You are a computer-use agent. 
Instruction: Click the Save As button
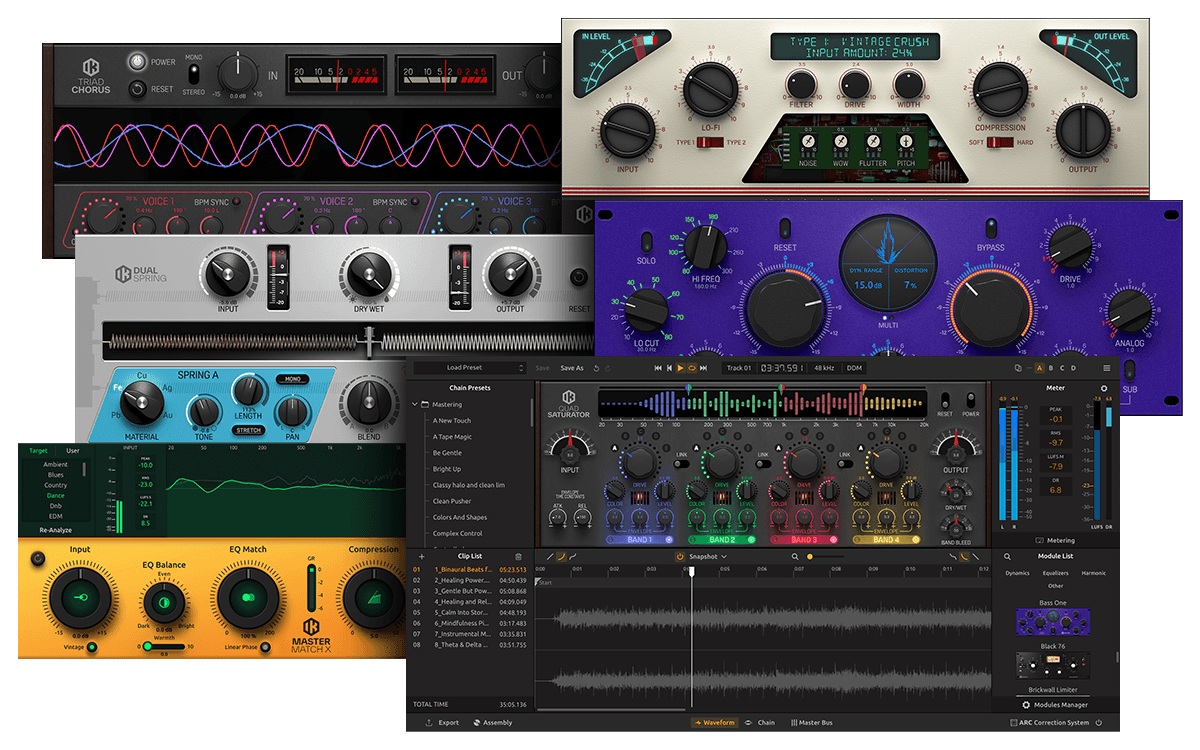tap(572, 368)
